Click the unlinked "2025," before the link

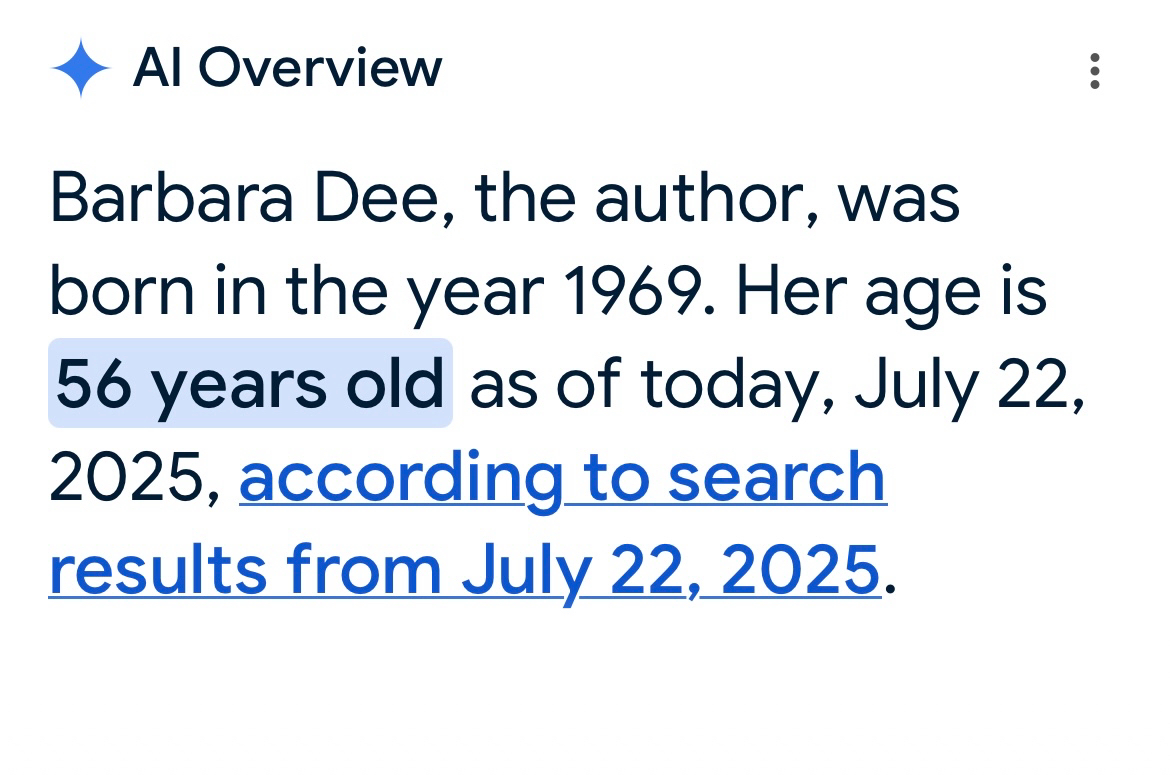pos(134,478)
